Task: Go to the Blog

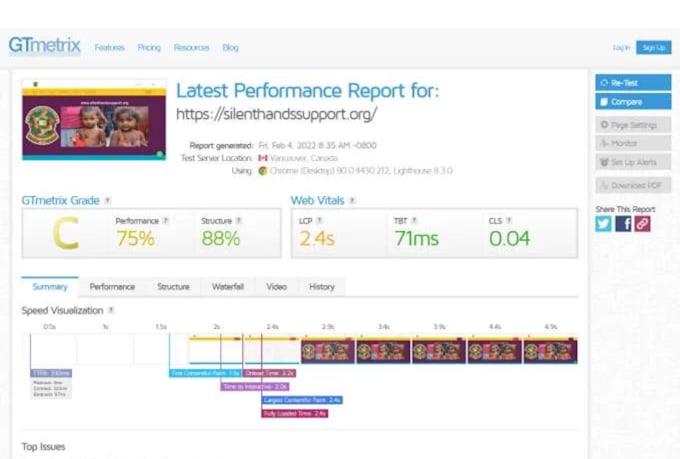Action: coord(230,48)
